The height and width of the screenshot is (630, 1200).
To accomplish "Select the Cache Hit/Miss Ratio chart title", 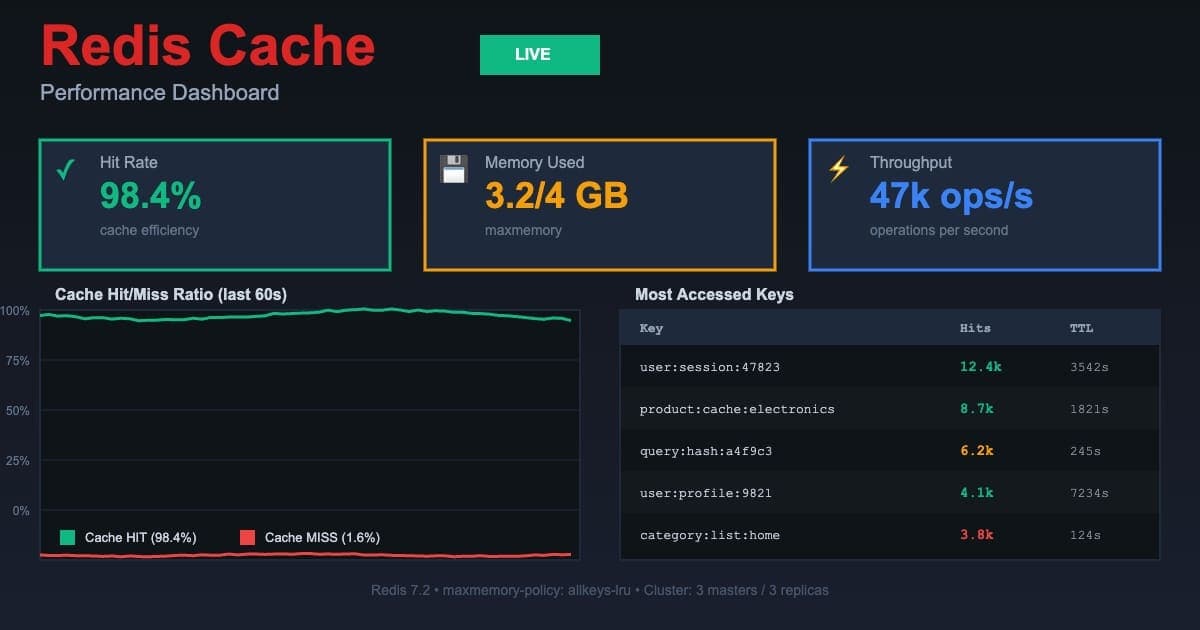I will [170, 294].
